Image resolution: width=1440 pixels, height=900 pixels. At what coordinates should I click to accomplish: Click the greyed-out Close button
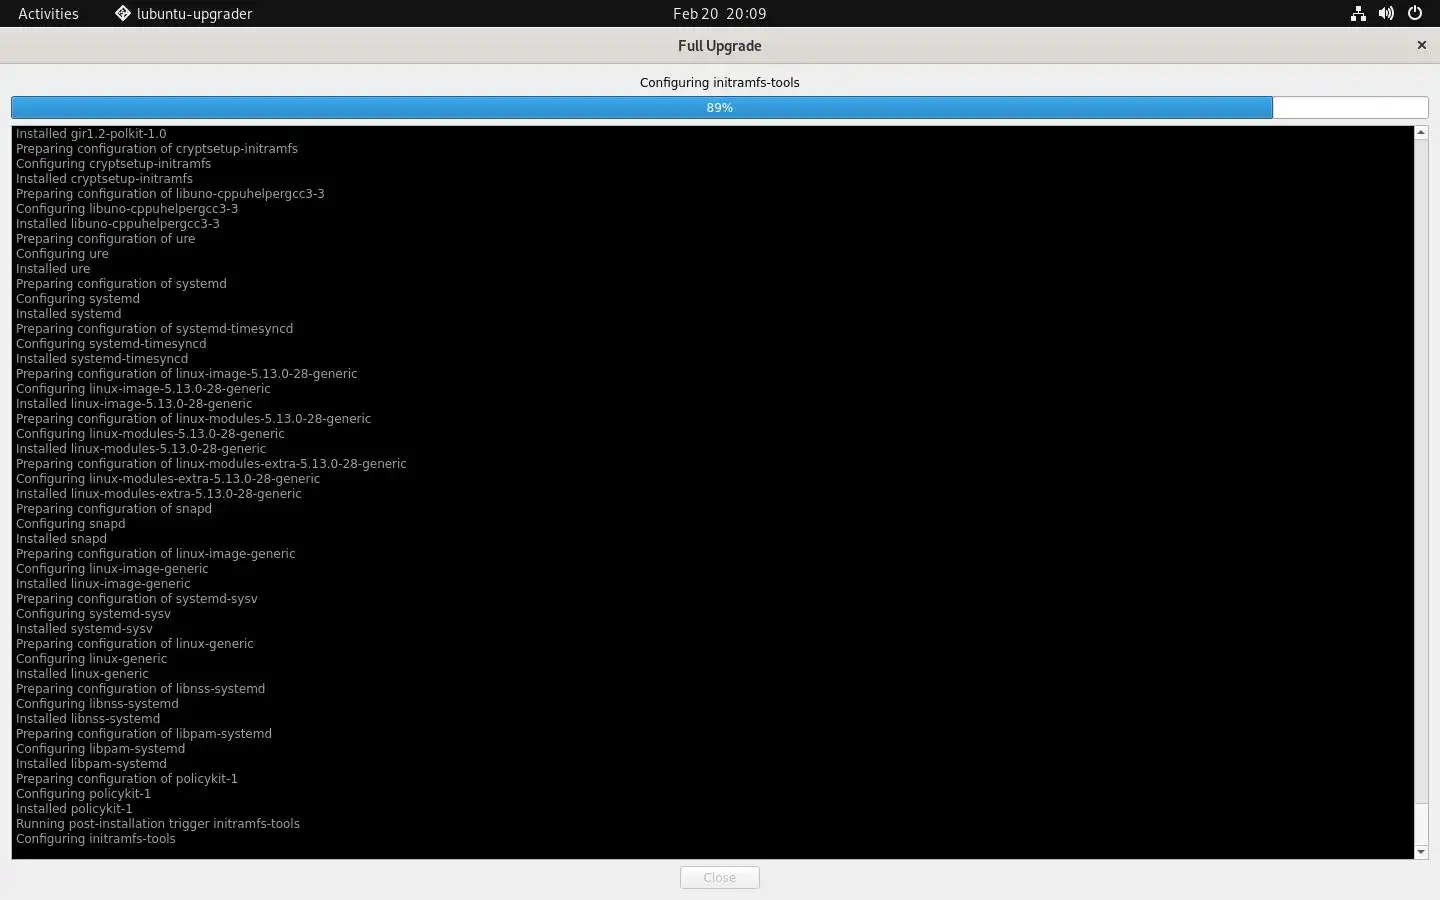coord(719,877)
